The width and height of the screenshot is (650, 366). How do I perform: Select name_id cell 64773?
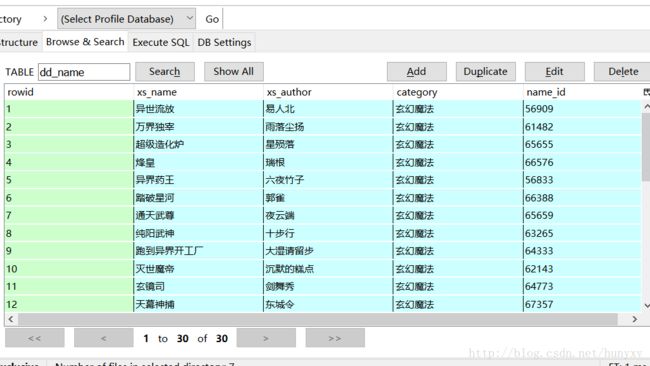pos(582,286)
